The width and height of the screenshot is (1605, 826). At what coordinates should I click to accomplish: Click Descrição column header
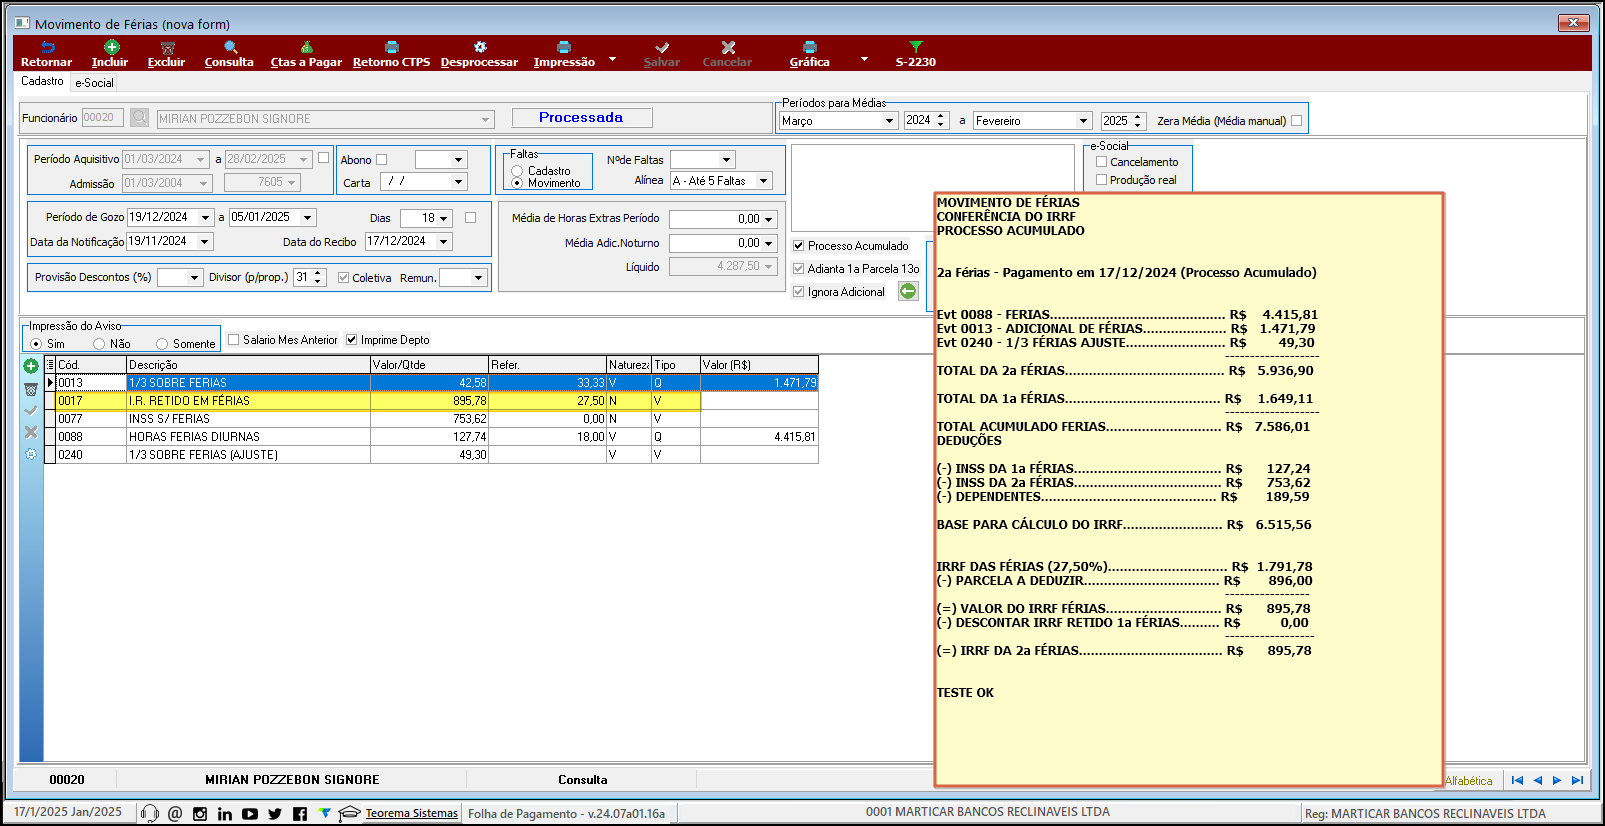tap(248, 365)
